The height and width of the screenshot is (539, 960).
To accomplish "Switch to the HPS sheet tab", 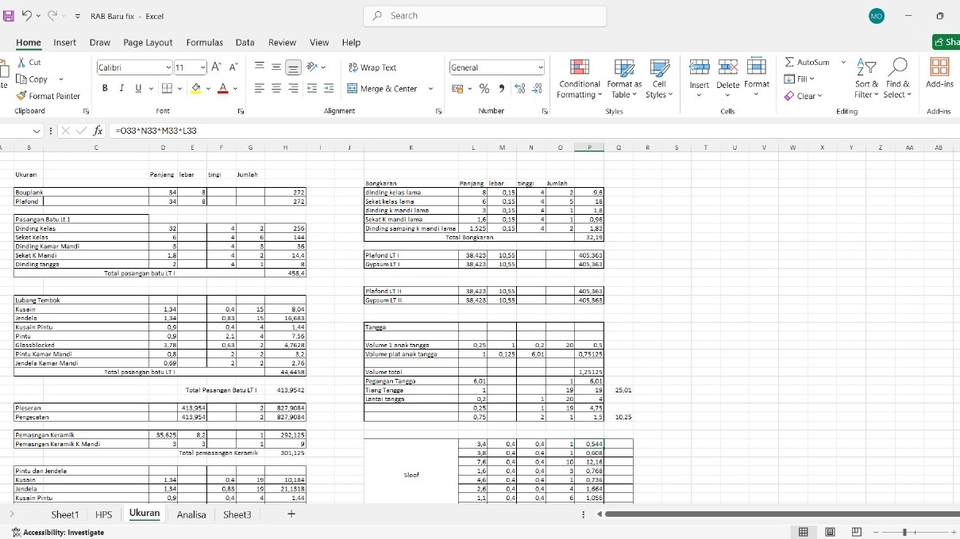I will pyautogui.click(x=103, y=514).
